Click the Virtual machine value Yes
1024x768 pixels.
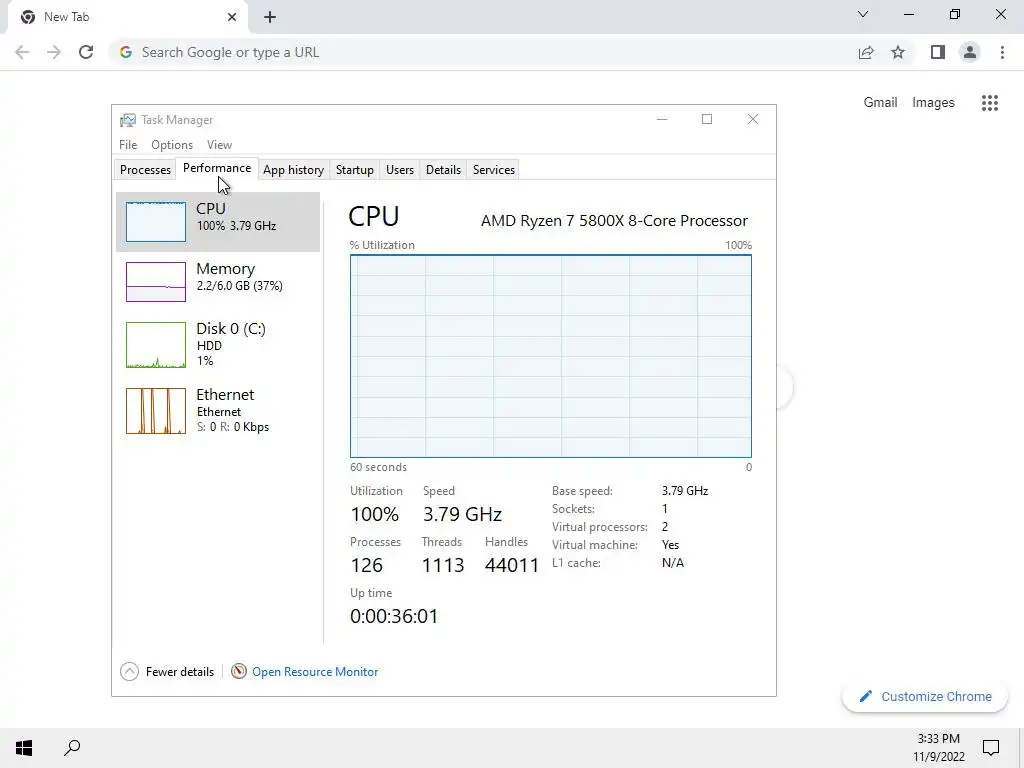pyautogui.click(x=670, y=545)
